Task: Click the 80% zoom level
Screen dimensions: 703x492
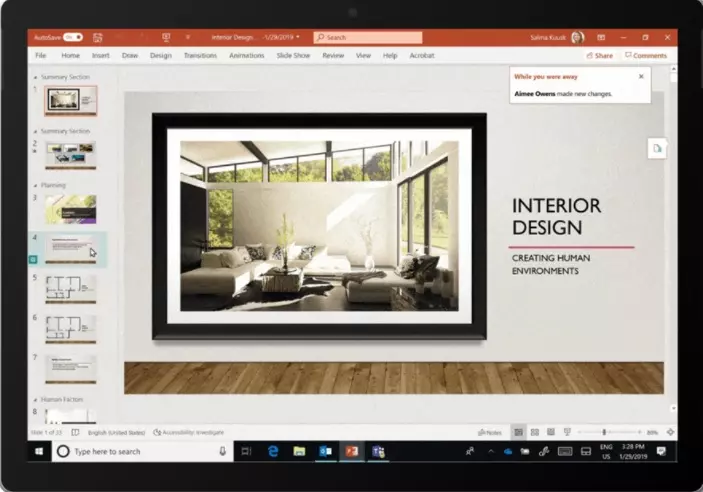Action: [652, 432]
